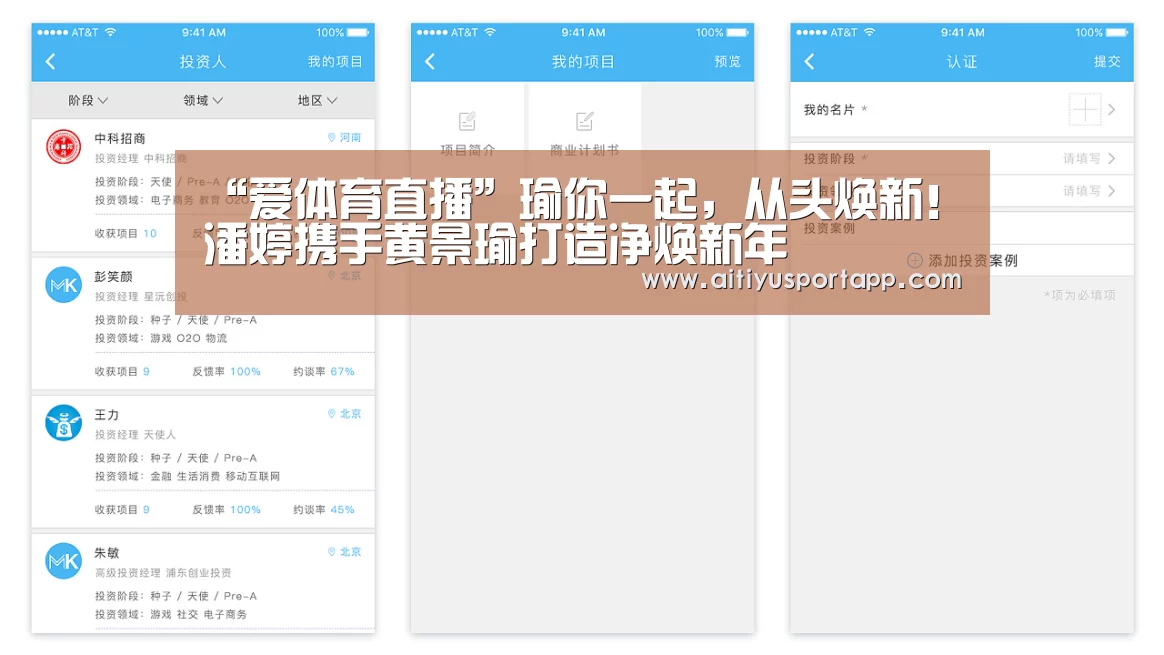The width and height of the screenshot is (1164, 655).
Task: Tap 预览 in the 我的项目 header
Action: (728, 62)
